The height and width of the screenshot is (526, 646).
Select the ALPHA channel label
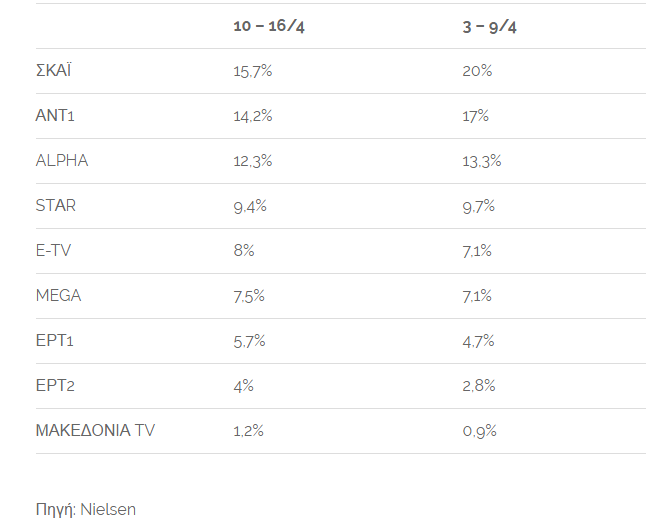(62, 161)
